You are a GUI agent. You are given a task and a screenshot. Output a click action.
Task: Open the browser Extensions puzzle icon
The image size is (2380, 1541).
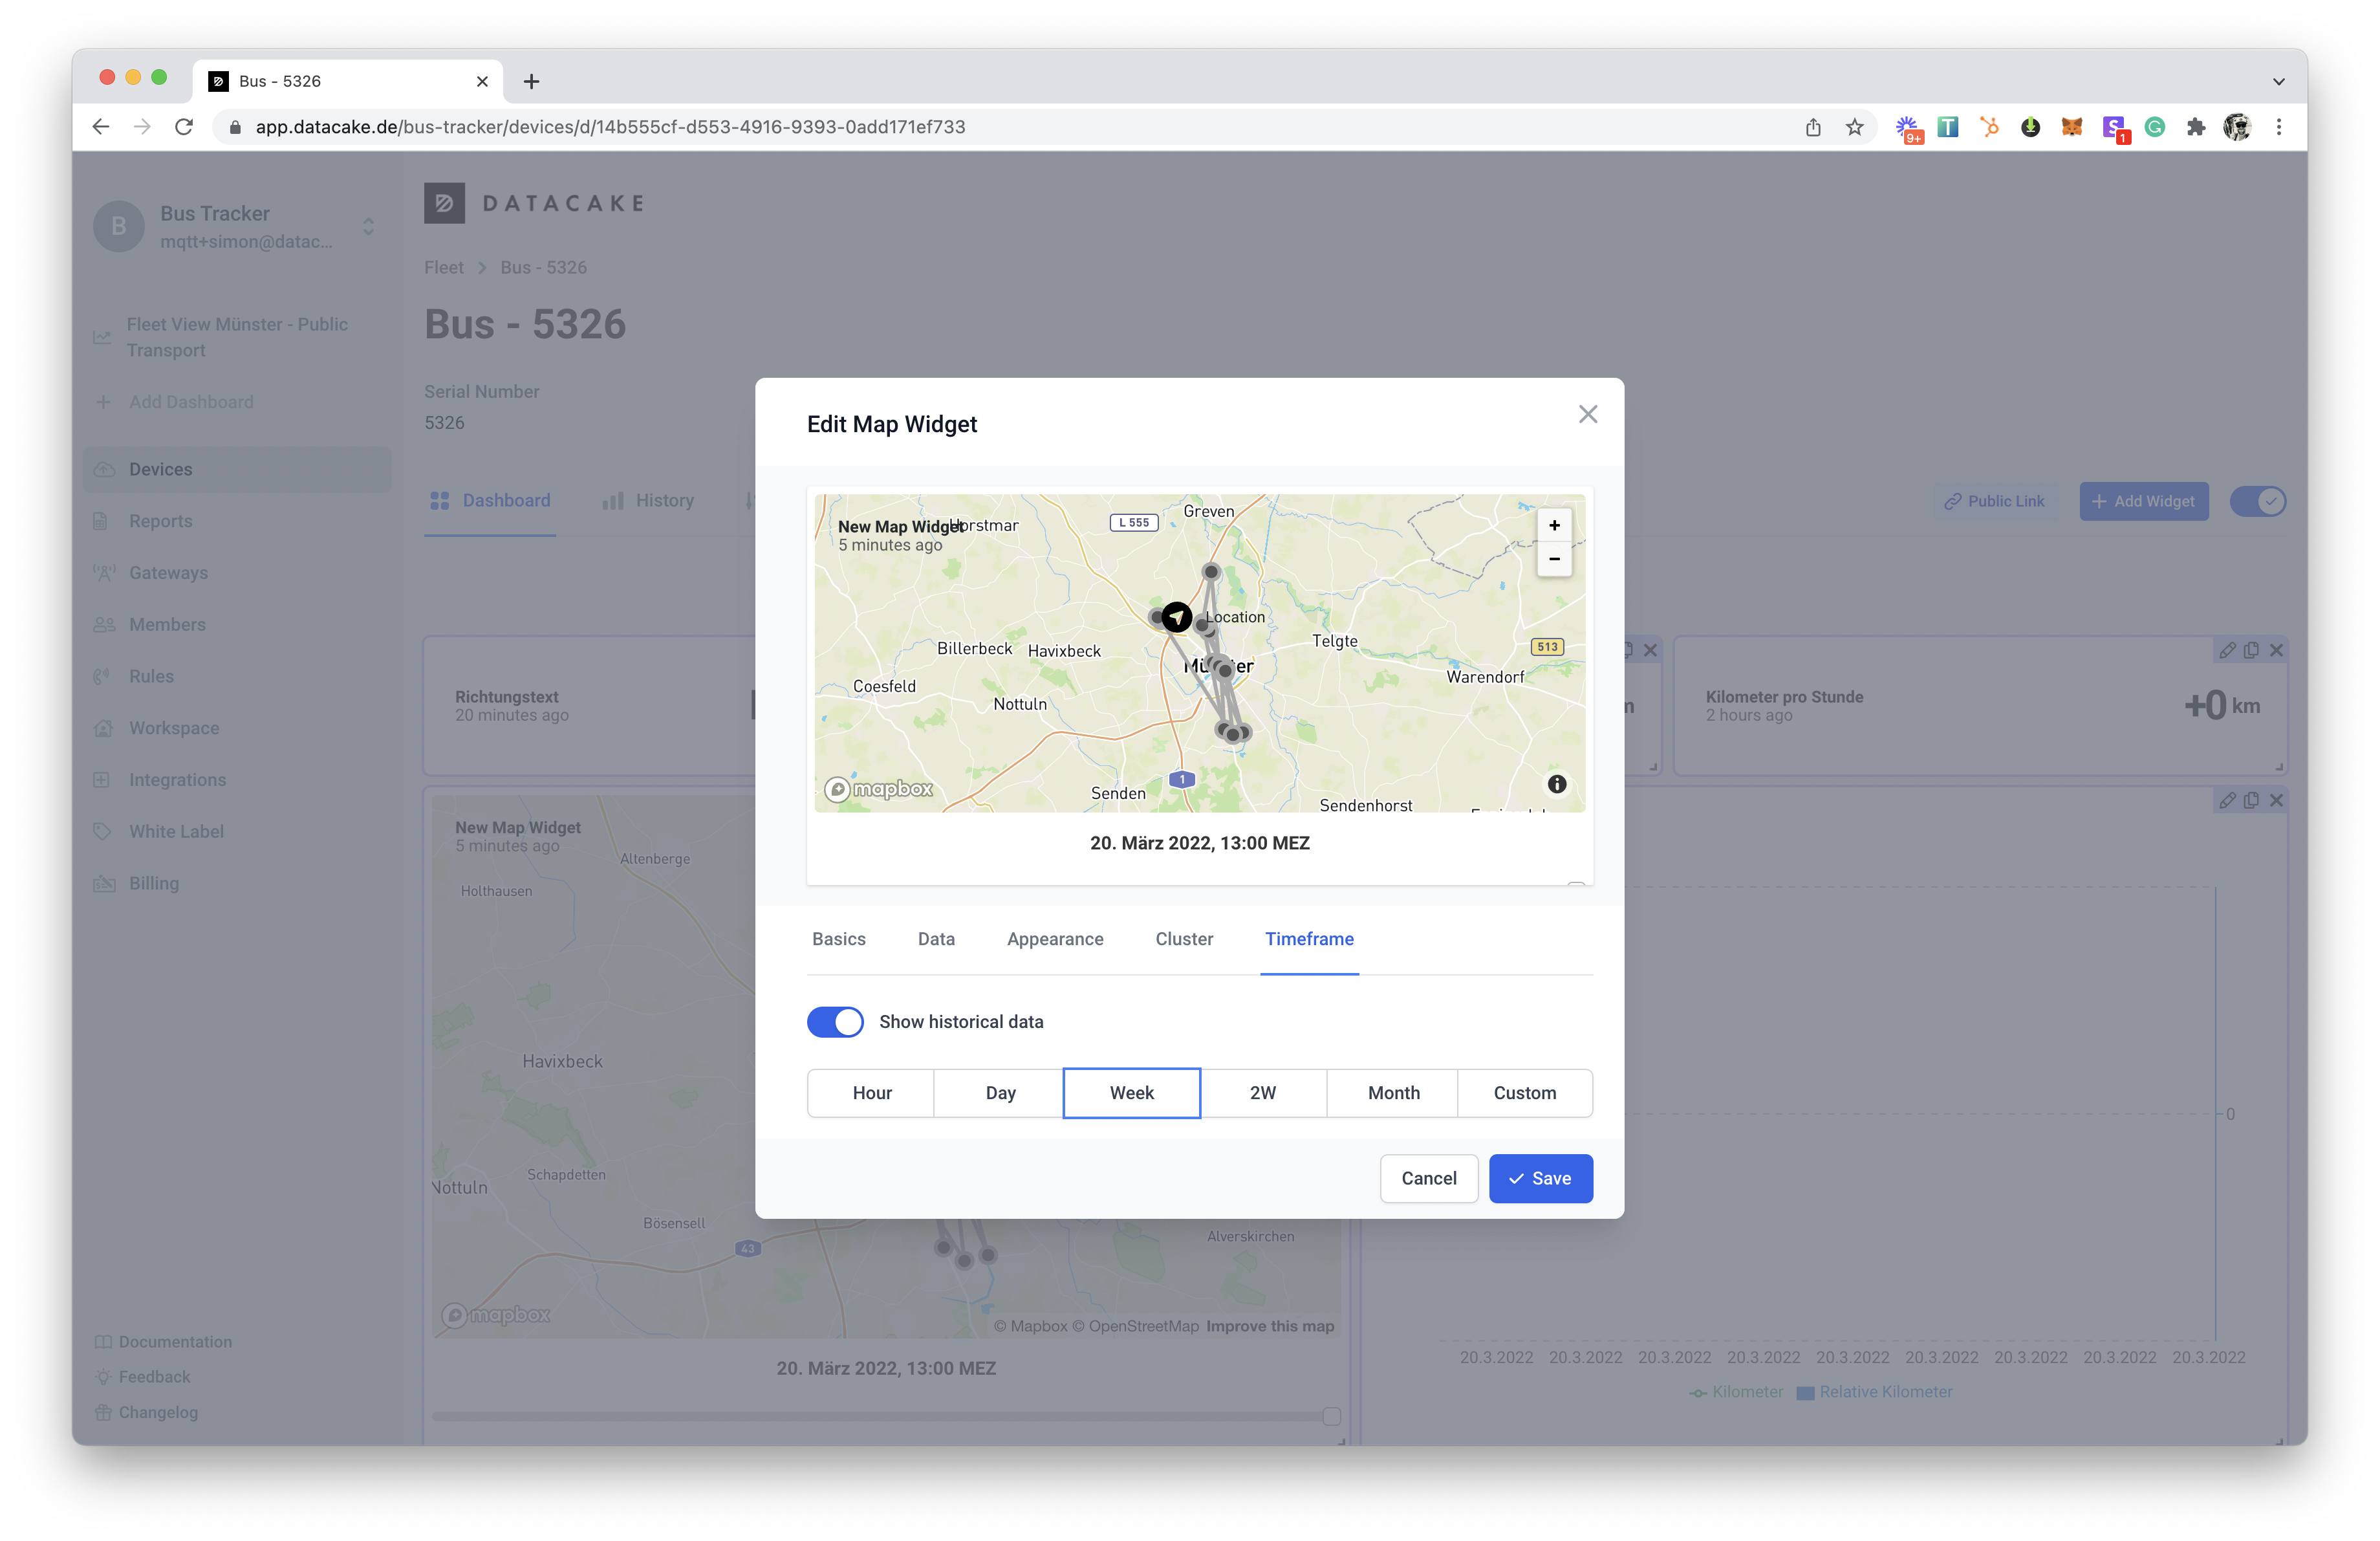[2195, 127]
